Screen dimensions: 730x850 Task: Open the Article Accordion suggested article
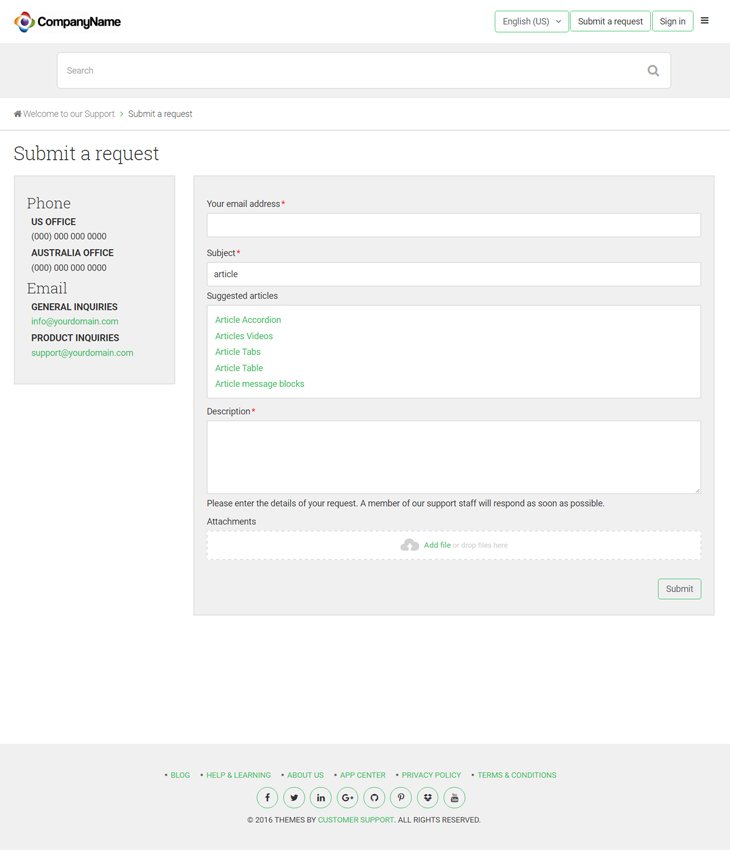tap(248, 320)
